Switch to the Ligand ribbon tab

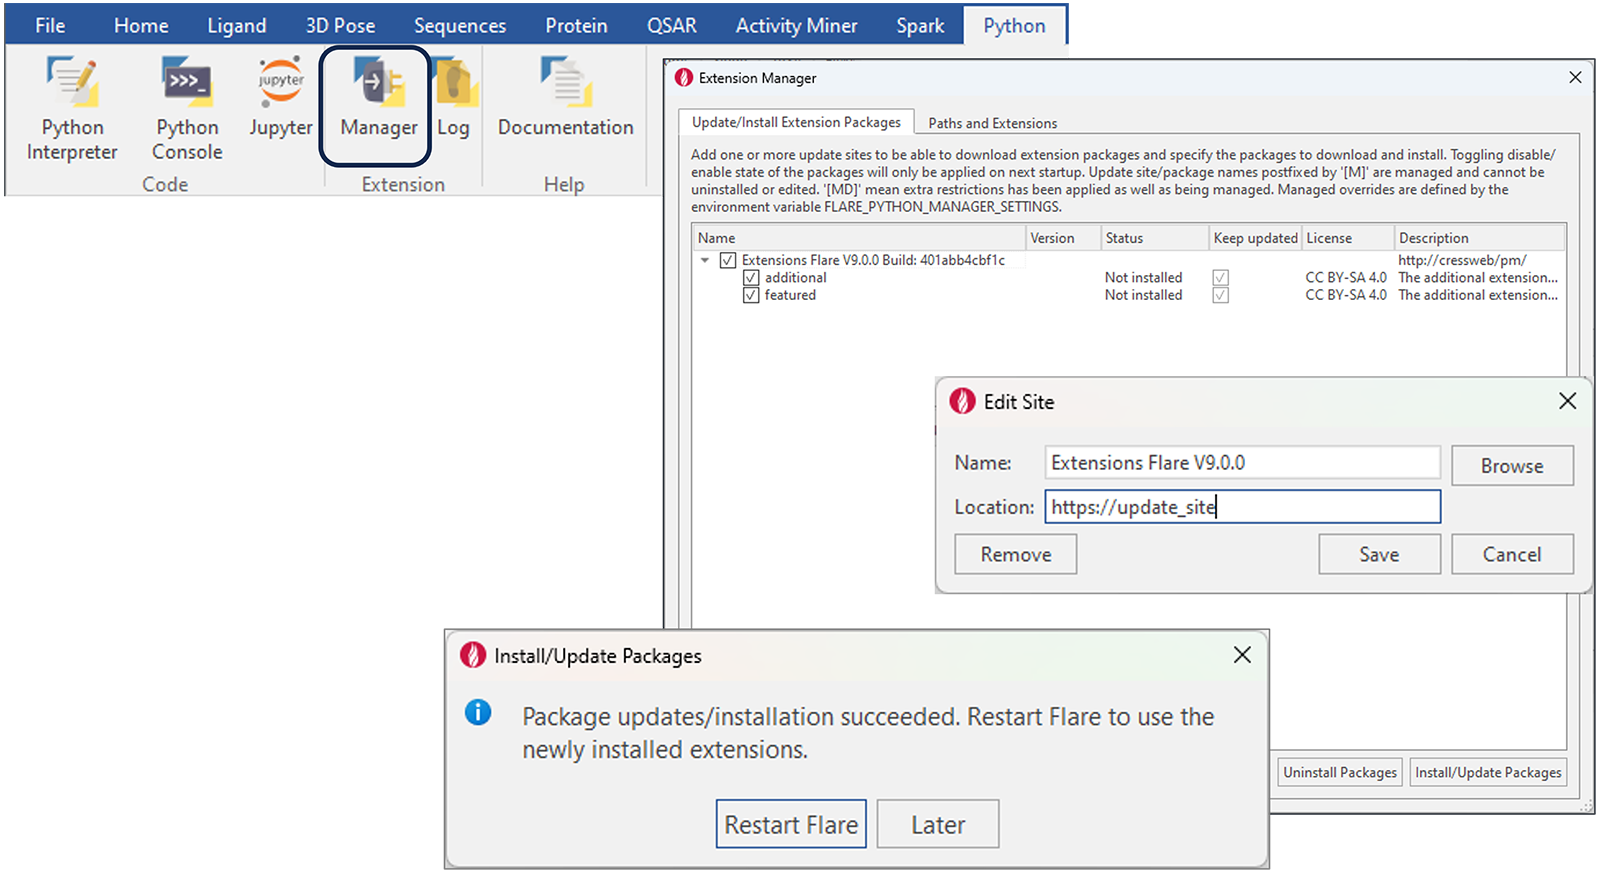point(237,25)
